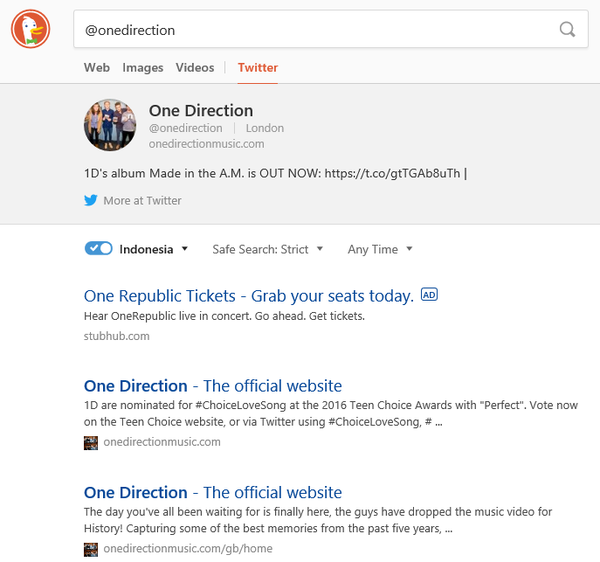Switch to the Images tab
This screenshot has width=600, height=562.
pyautogui.click(x=143, y=68)
